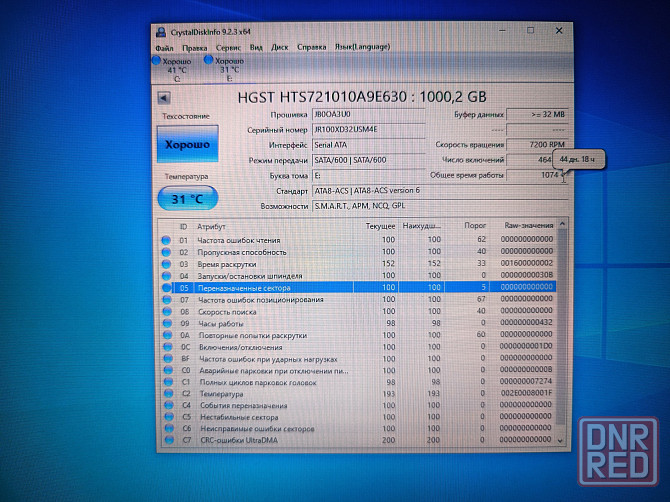Click the attribute list scroll down arrow
This screenshot has height=502, width=670.
(x=561, y=440)
